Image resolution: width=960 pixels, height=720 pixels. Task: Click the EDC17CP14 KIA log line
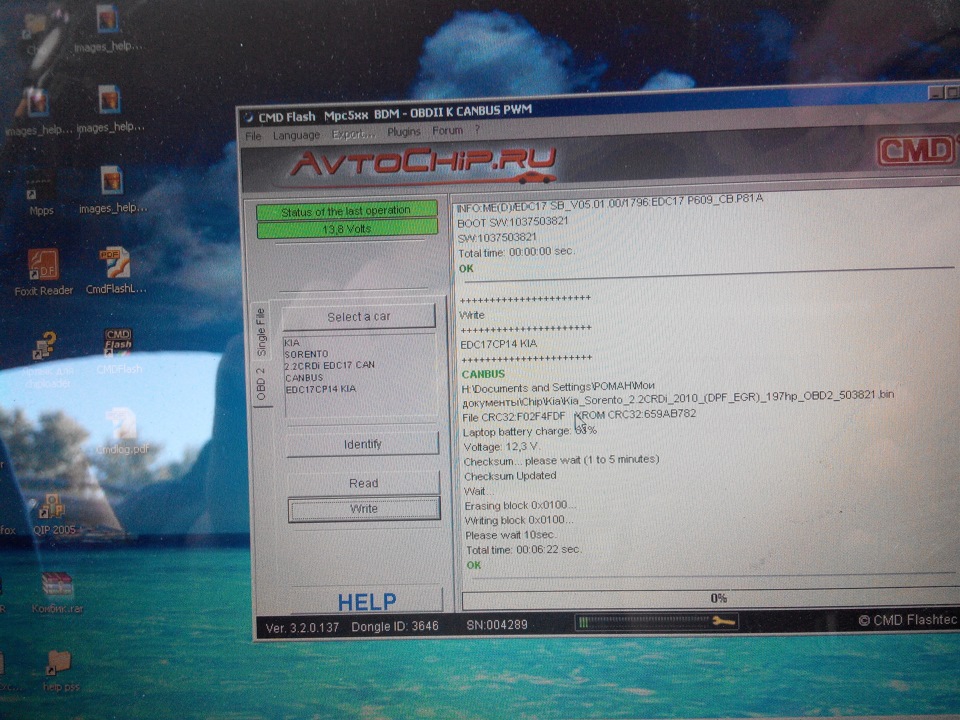click(x=498, y=344)
